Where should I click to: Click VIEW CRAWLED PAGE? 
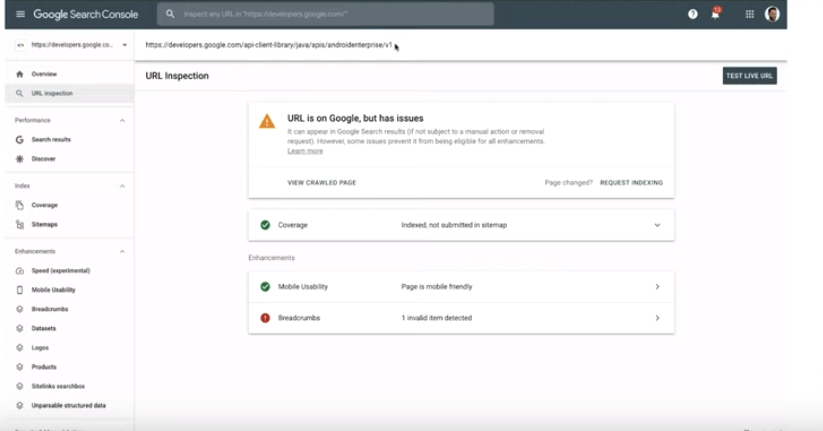click(322, 183)
